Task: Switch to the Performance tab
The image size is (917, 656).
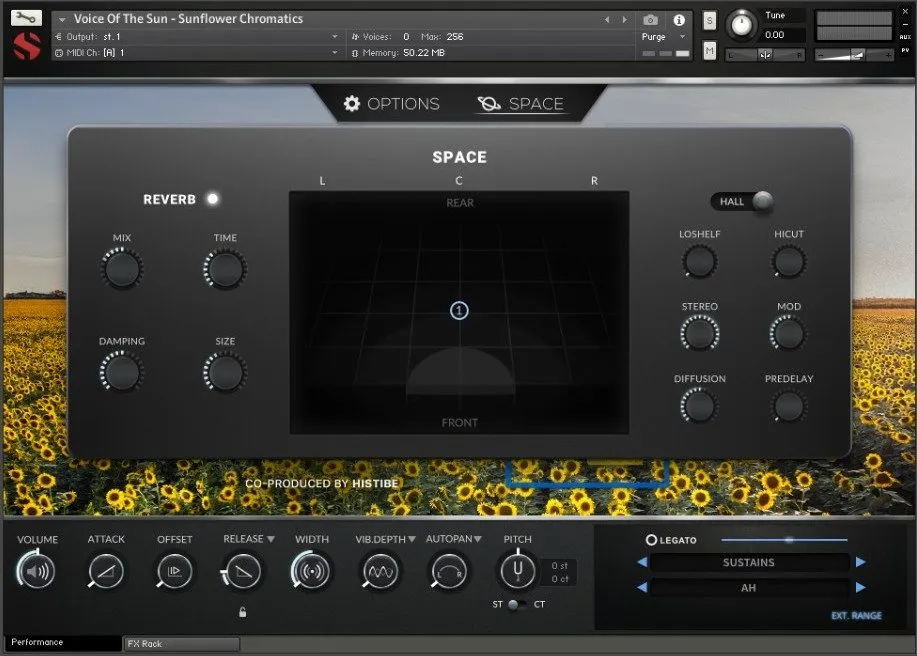Action: click(x=63, y=643)
